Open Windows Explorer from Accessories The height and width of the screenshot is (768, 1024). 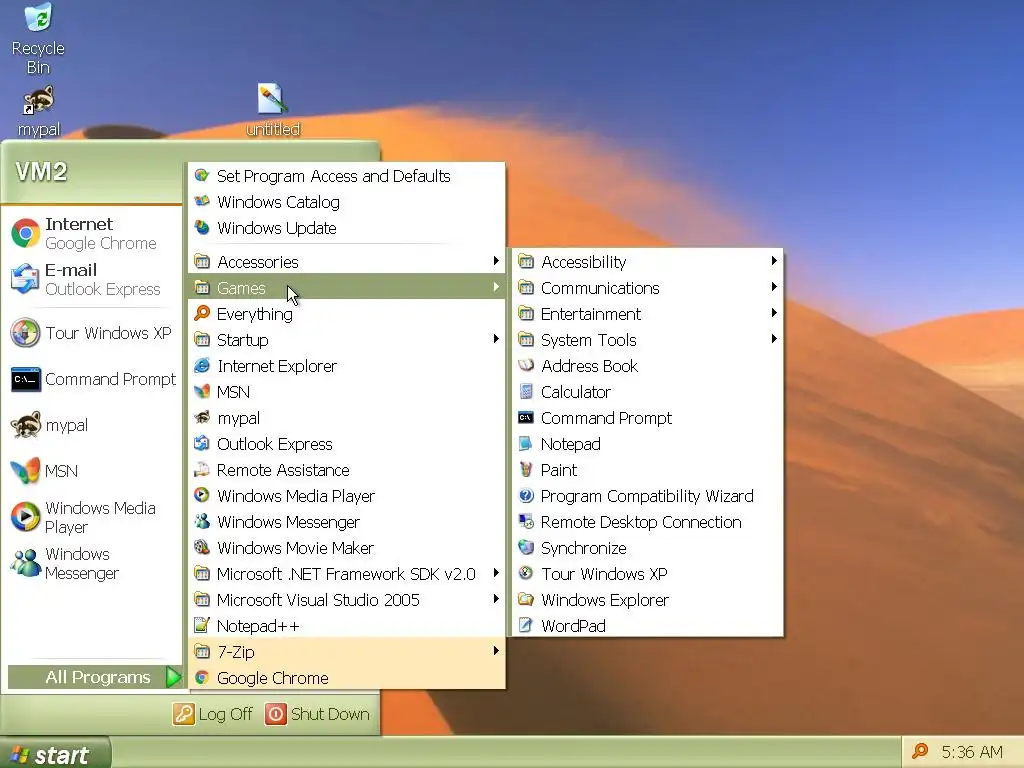pyautogui.click(x=648, y=600)
